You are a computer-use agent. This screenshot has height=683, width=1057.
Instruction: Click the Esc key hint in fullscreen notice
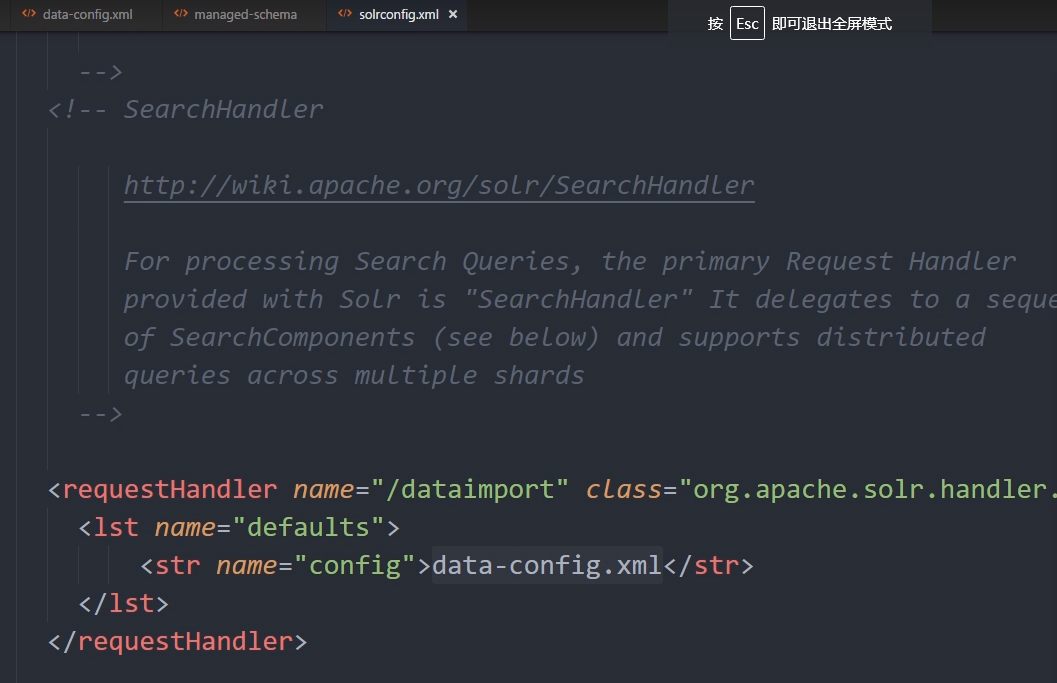[747, 24]
